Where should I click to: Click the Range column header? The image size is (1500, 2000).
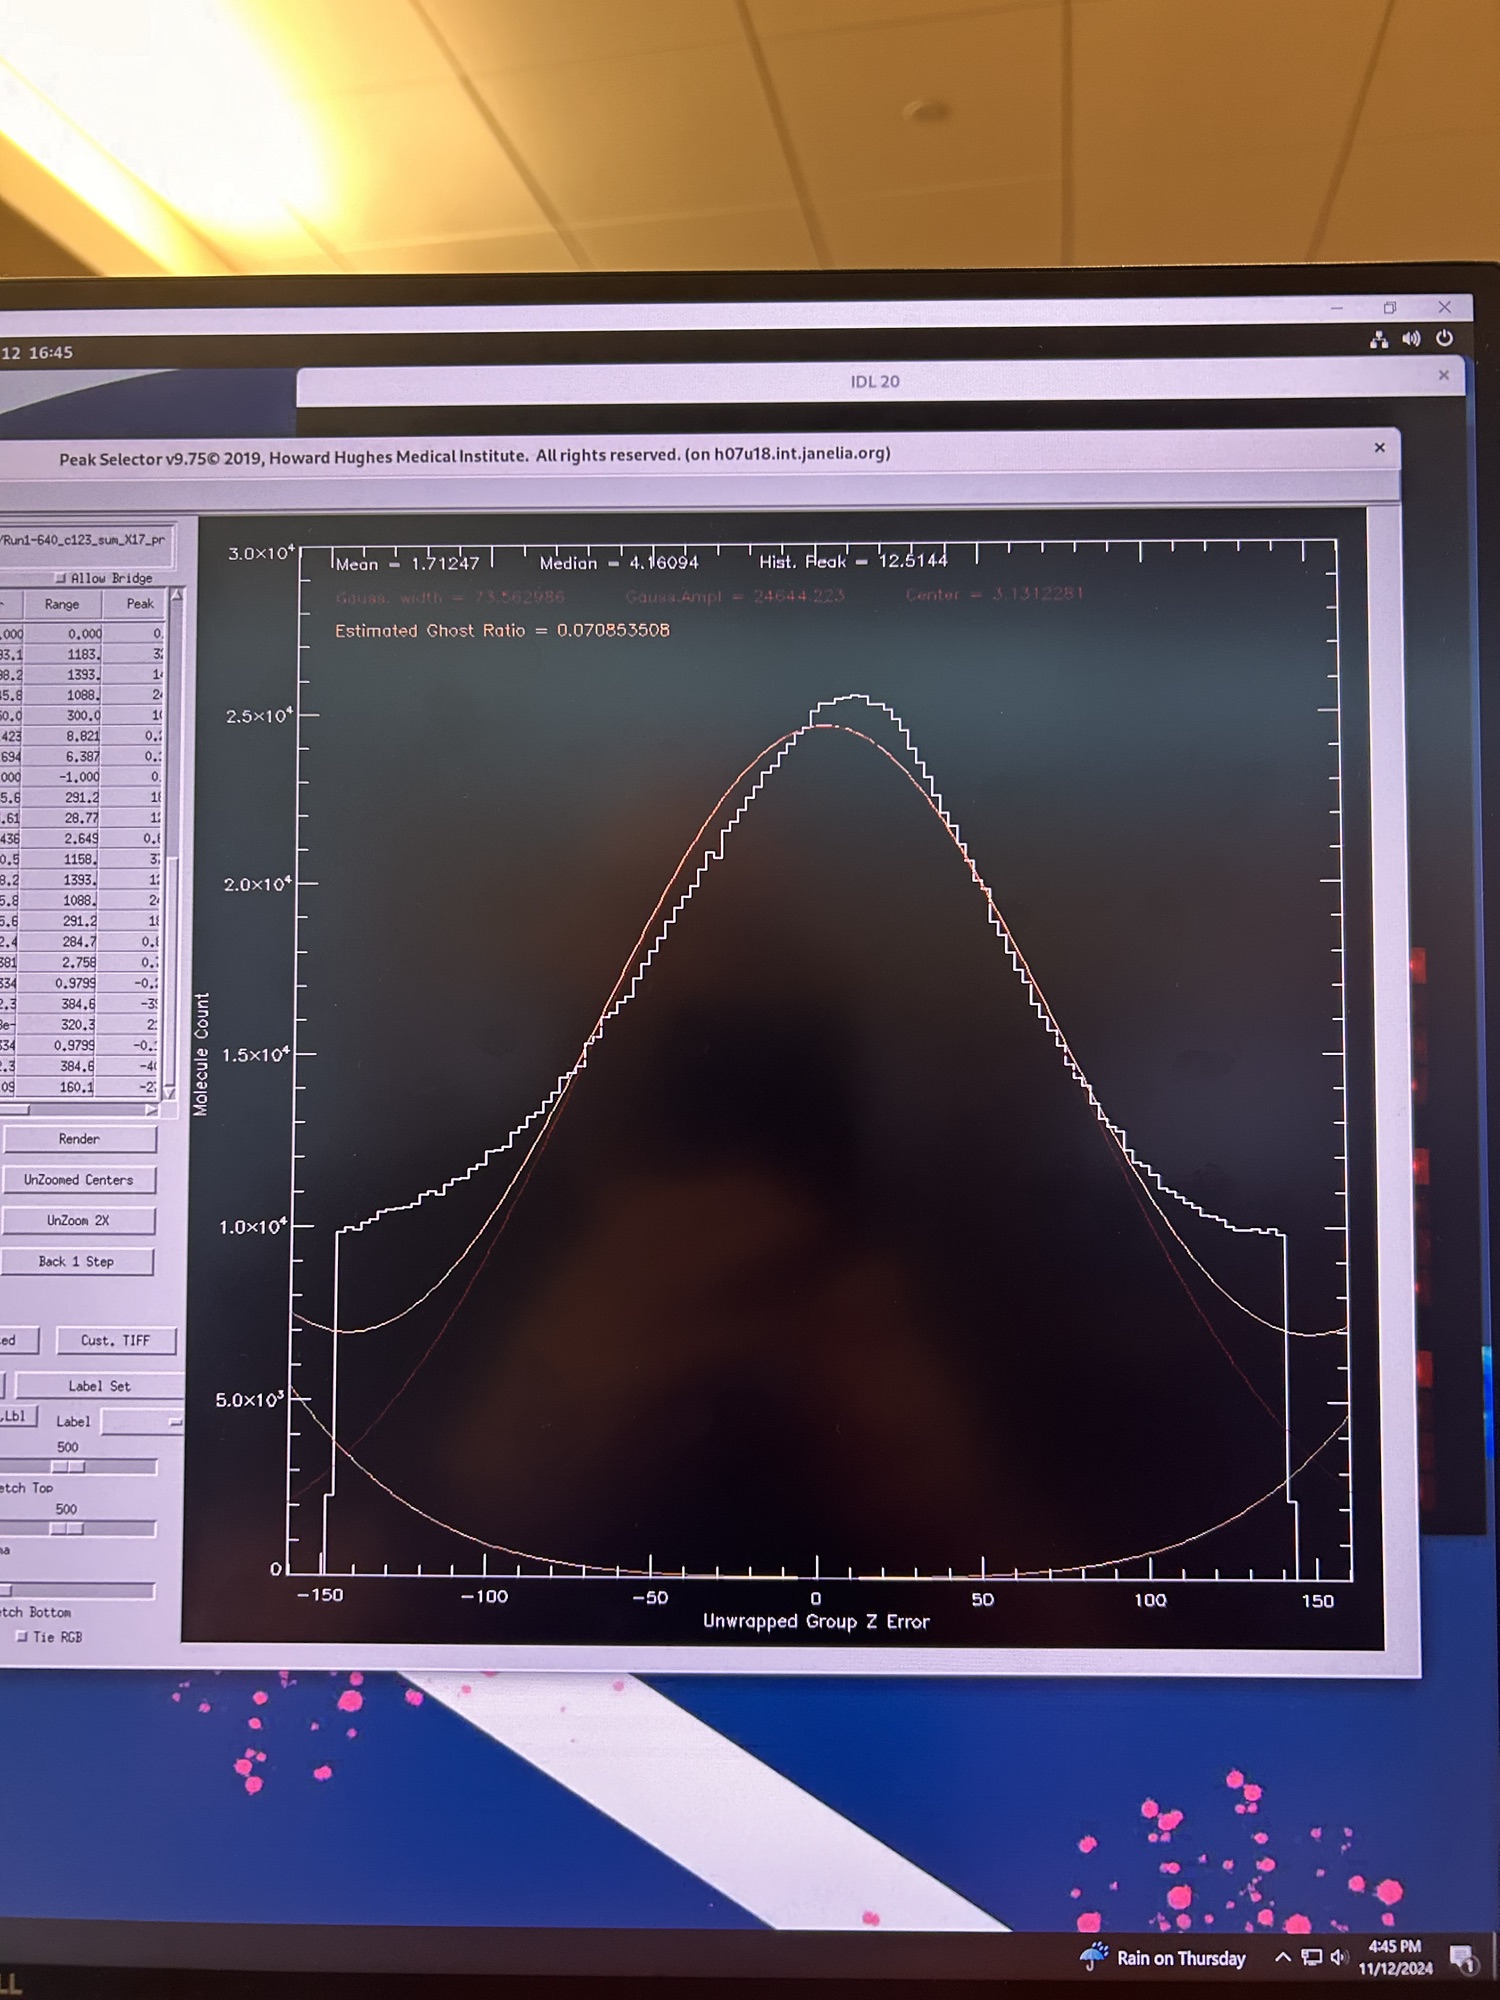tap(62, 604)
